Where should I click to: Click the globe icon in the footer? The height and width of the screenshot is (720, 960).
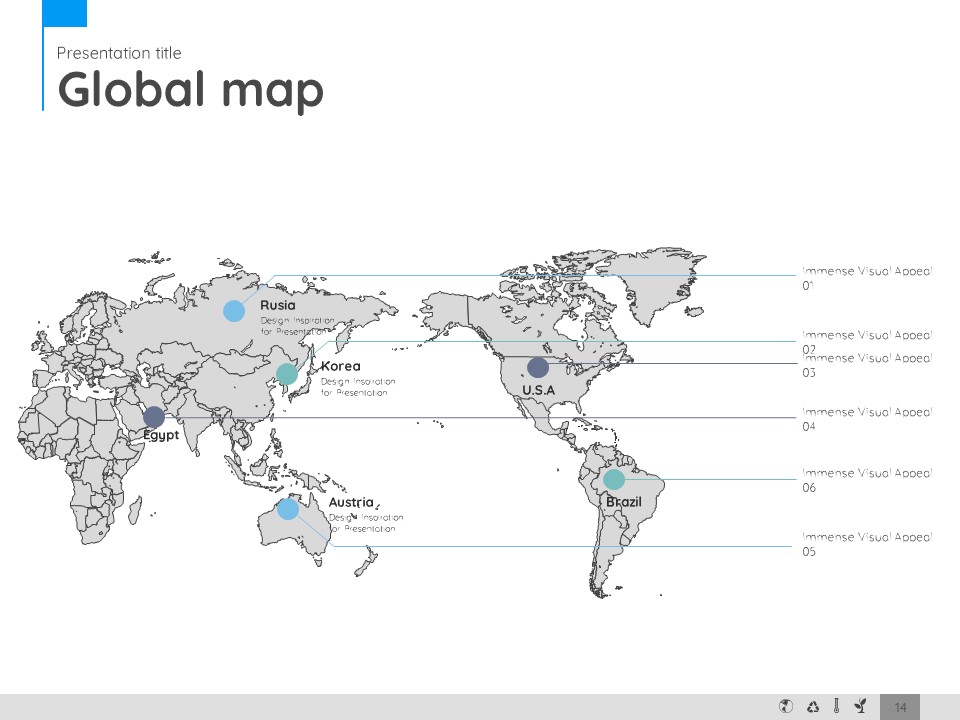(x=786, y=707)
